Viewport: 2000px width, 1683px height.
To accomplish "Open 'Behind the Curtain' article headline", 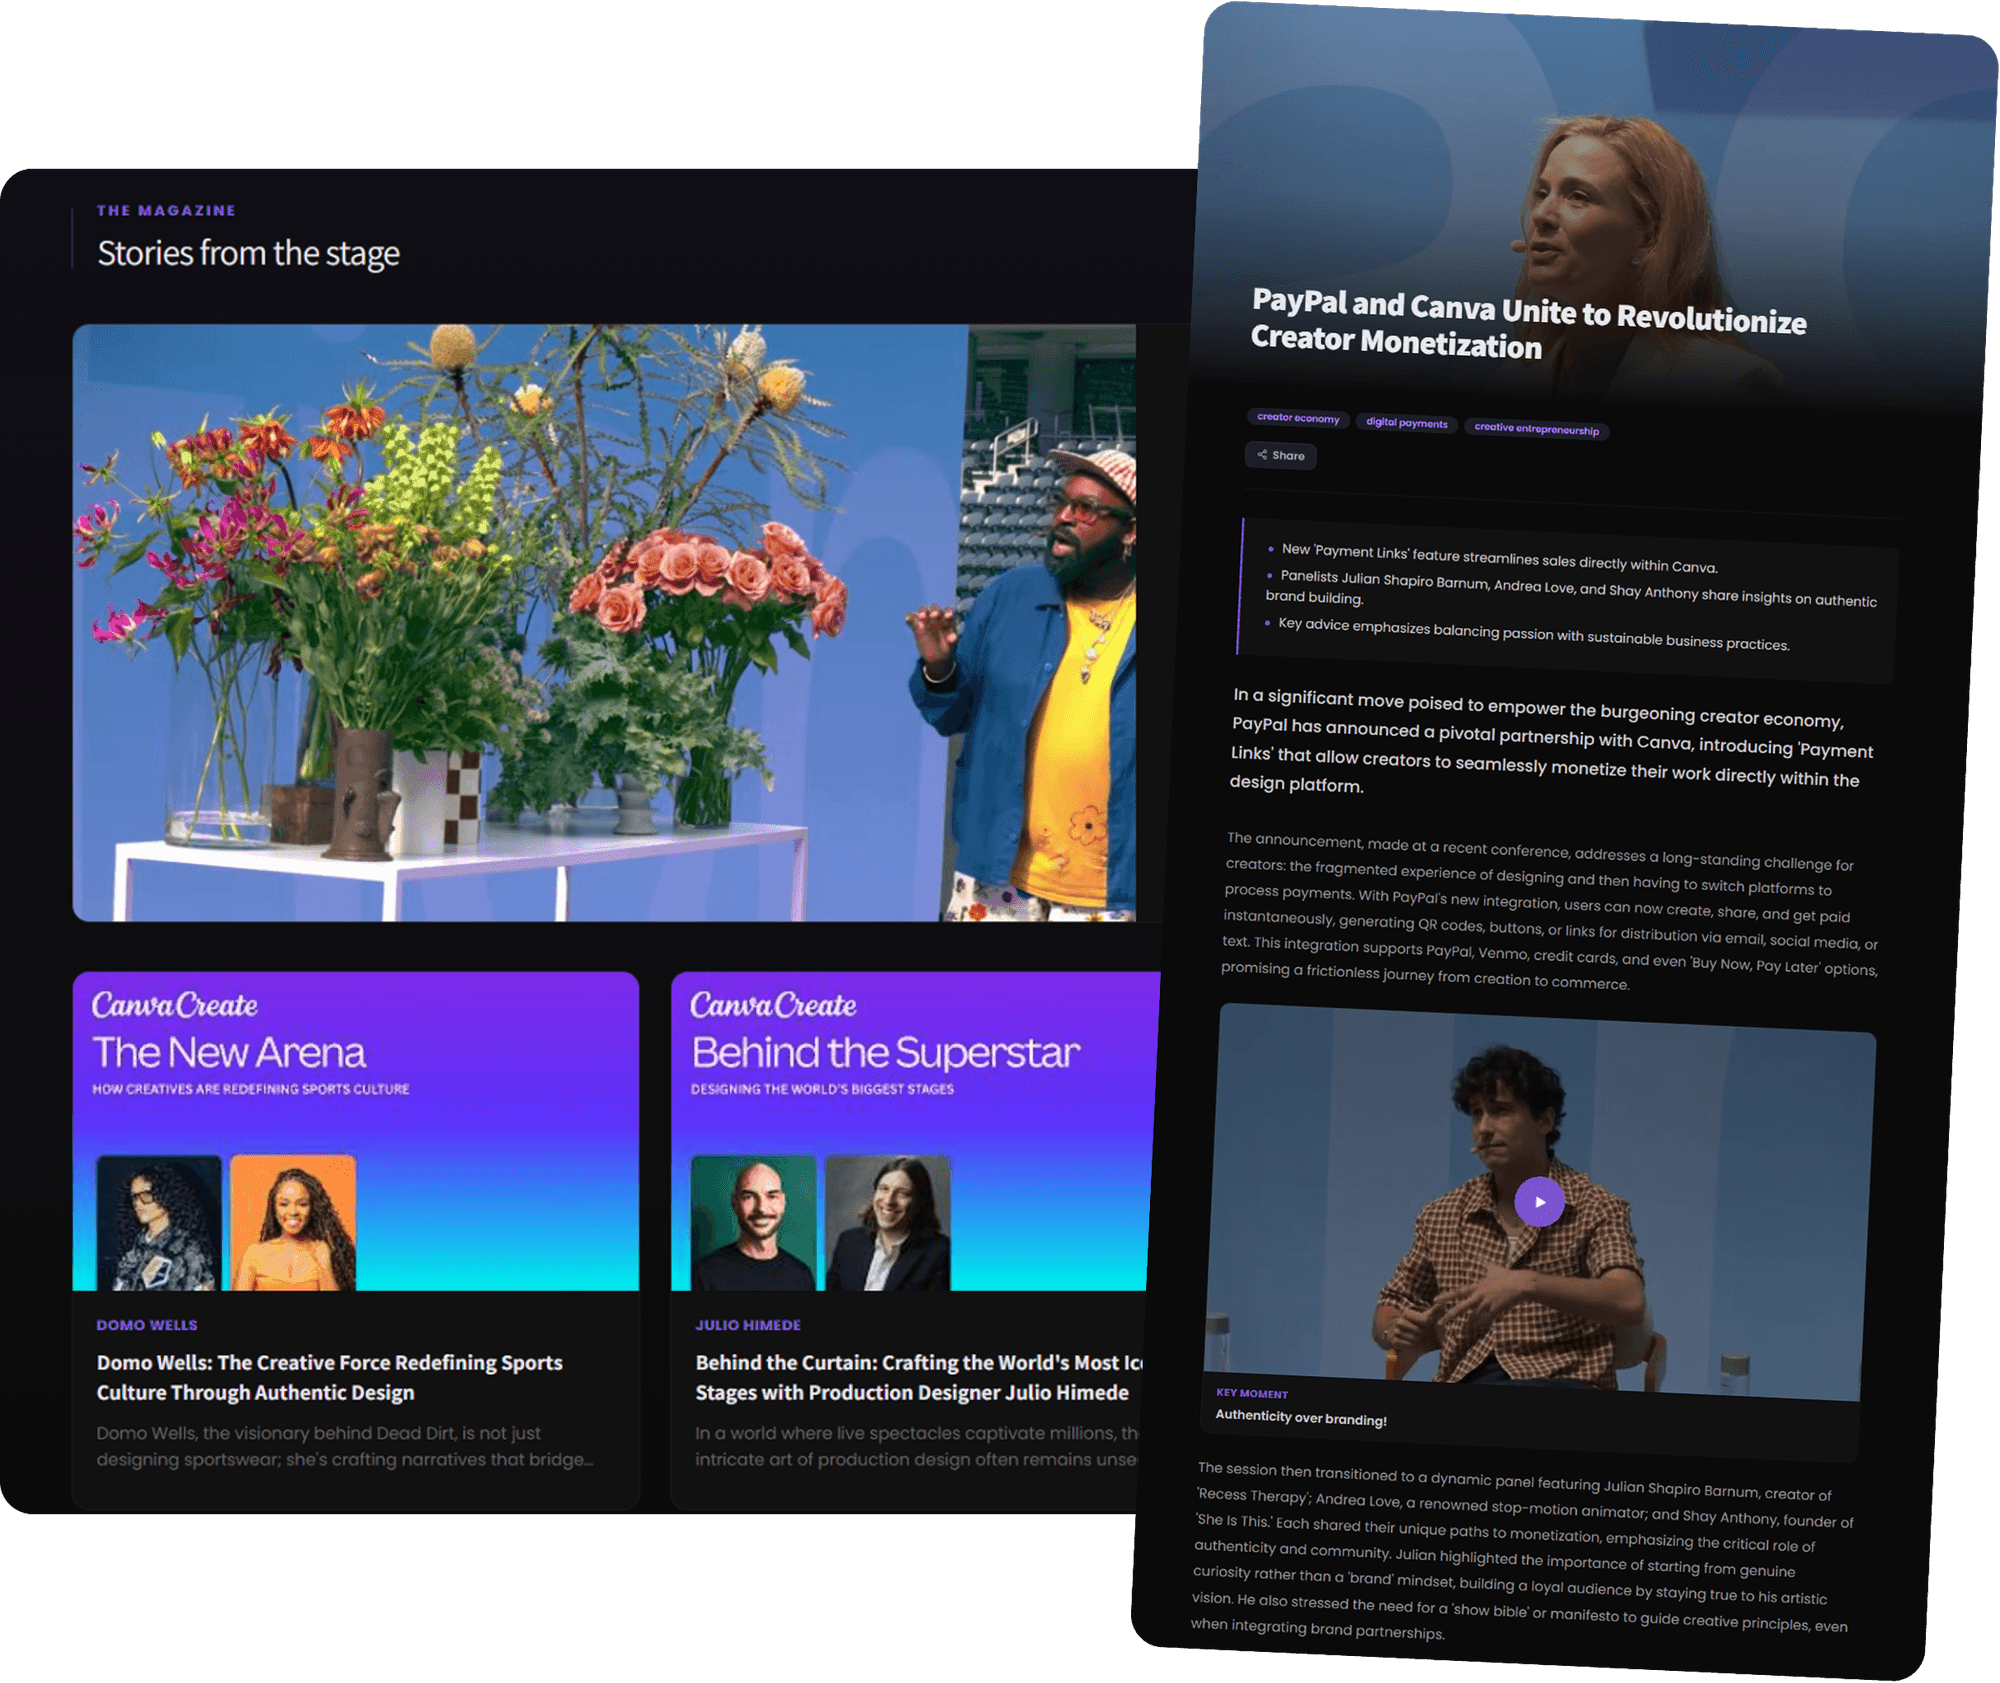I will pyautogui.click(x=918, y=1377).
